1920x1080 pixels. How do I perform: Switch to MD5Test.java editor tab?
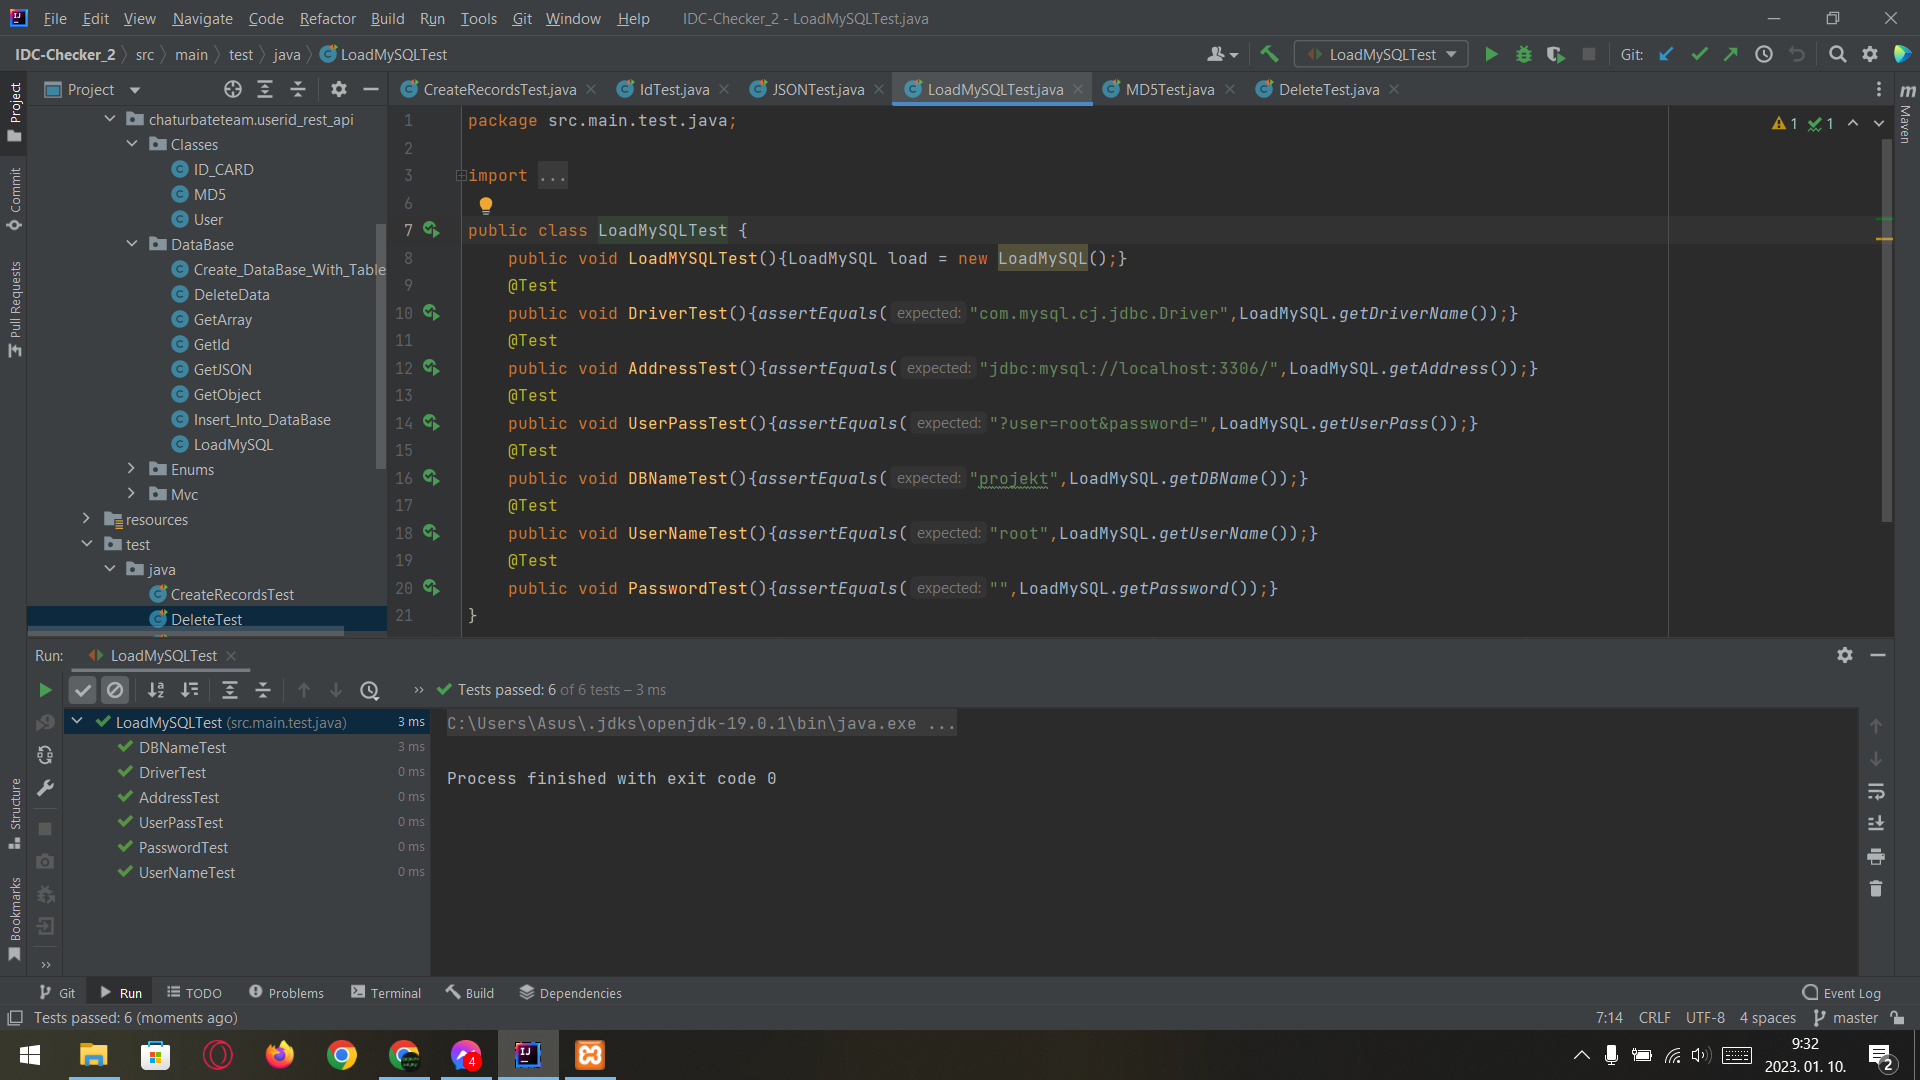pos(1169,90)
